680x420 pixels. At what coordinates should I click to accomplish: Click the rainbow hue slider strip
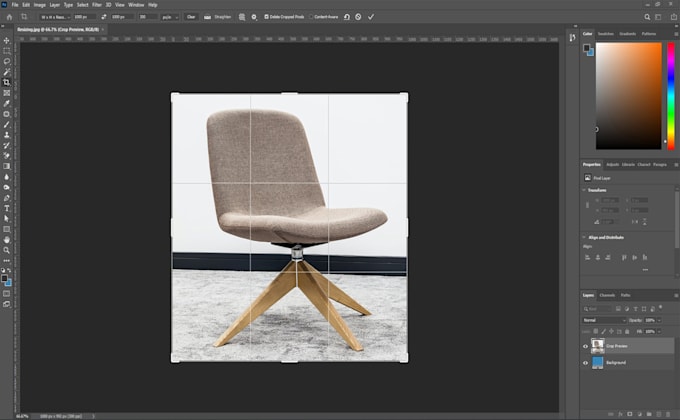coord(671,95)
